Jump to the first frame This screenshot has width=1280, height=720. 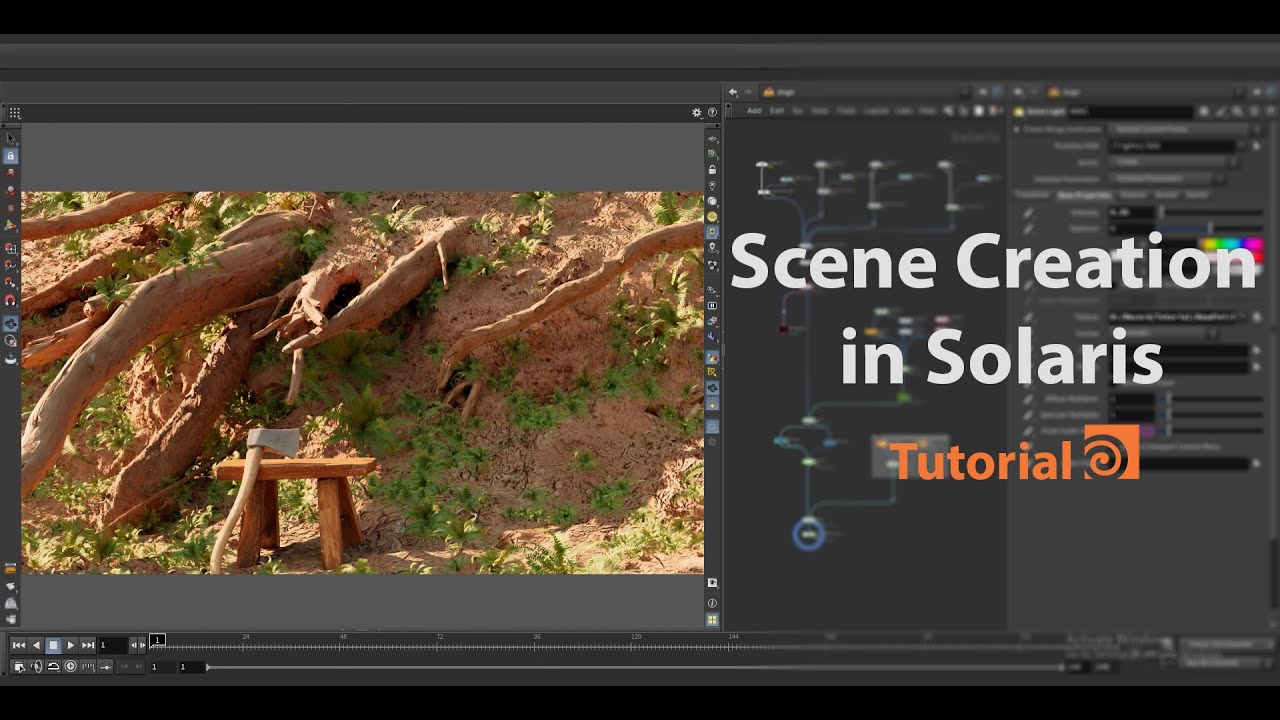point(18,646)
